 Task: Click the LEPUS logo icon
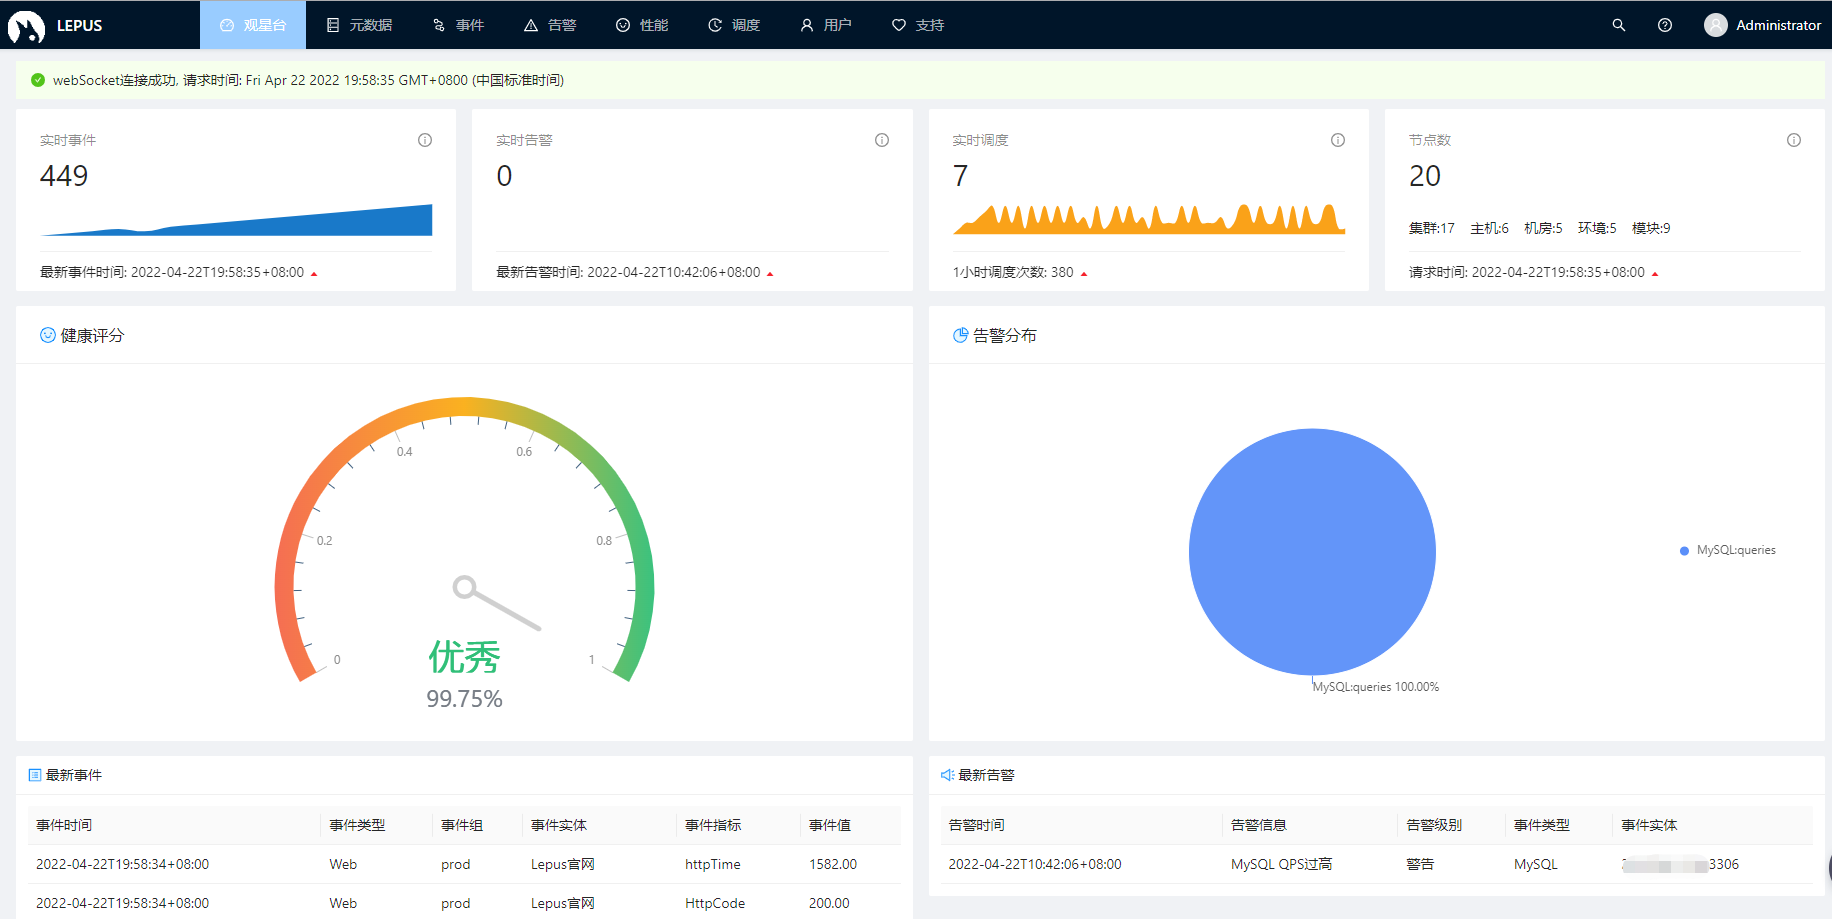[26, 26]
